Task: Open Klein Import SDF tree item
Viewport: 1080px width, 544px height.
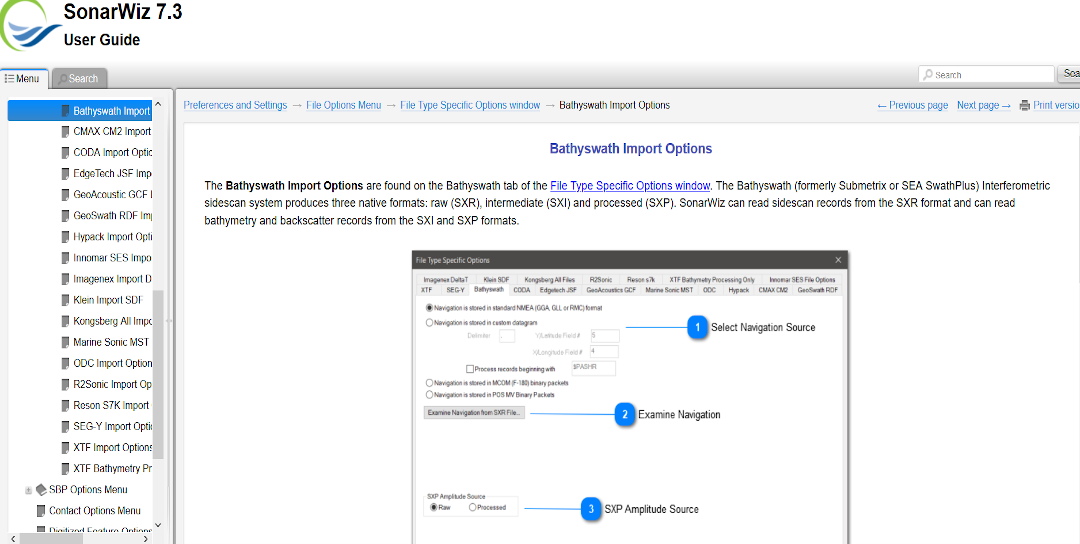Action: (x=107, y=300)
